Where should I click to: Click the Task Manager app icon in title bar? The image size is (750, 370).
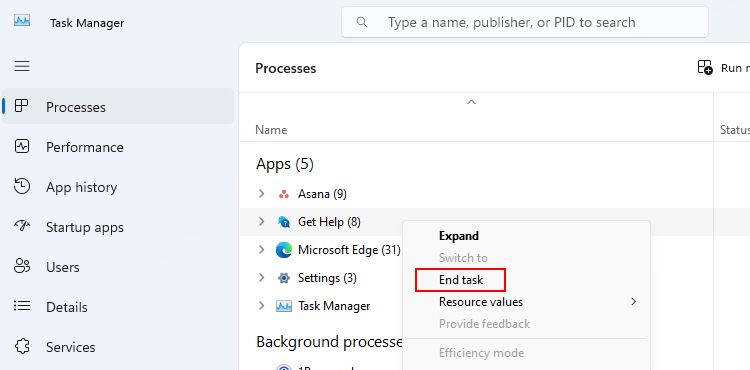click(x=22, y=21)
